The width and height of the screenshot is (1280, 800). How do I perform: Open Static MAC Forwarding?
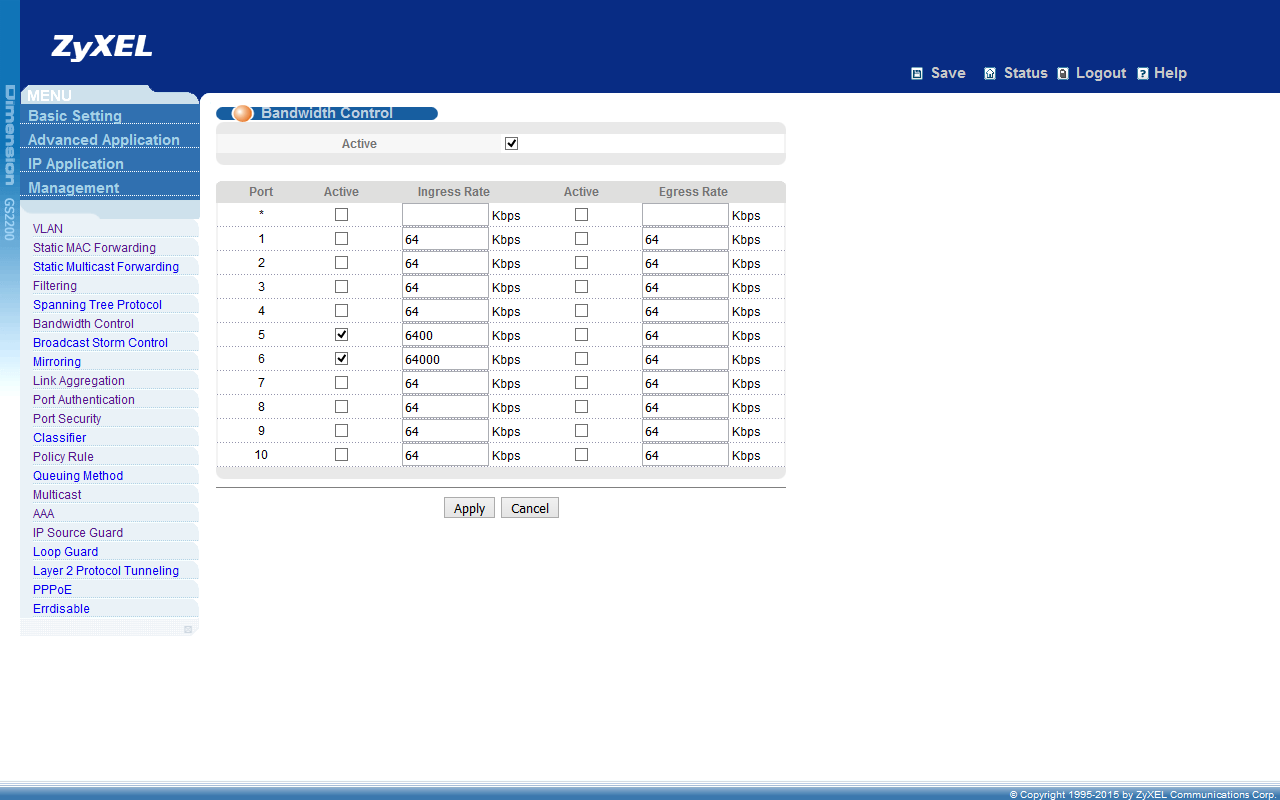pyautogui.click(x=94, y=248)
